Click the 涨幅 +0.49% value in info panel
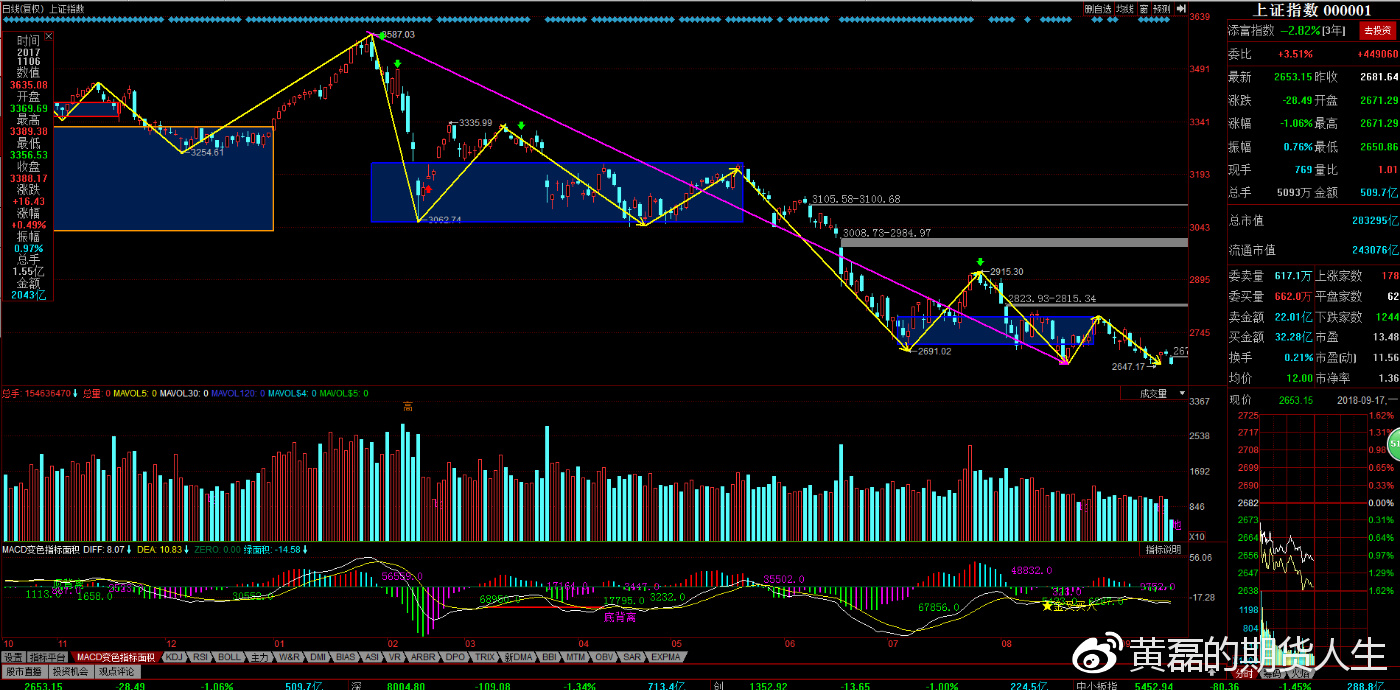 [x=28, y=225]
